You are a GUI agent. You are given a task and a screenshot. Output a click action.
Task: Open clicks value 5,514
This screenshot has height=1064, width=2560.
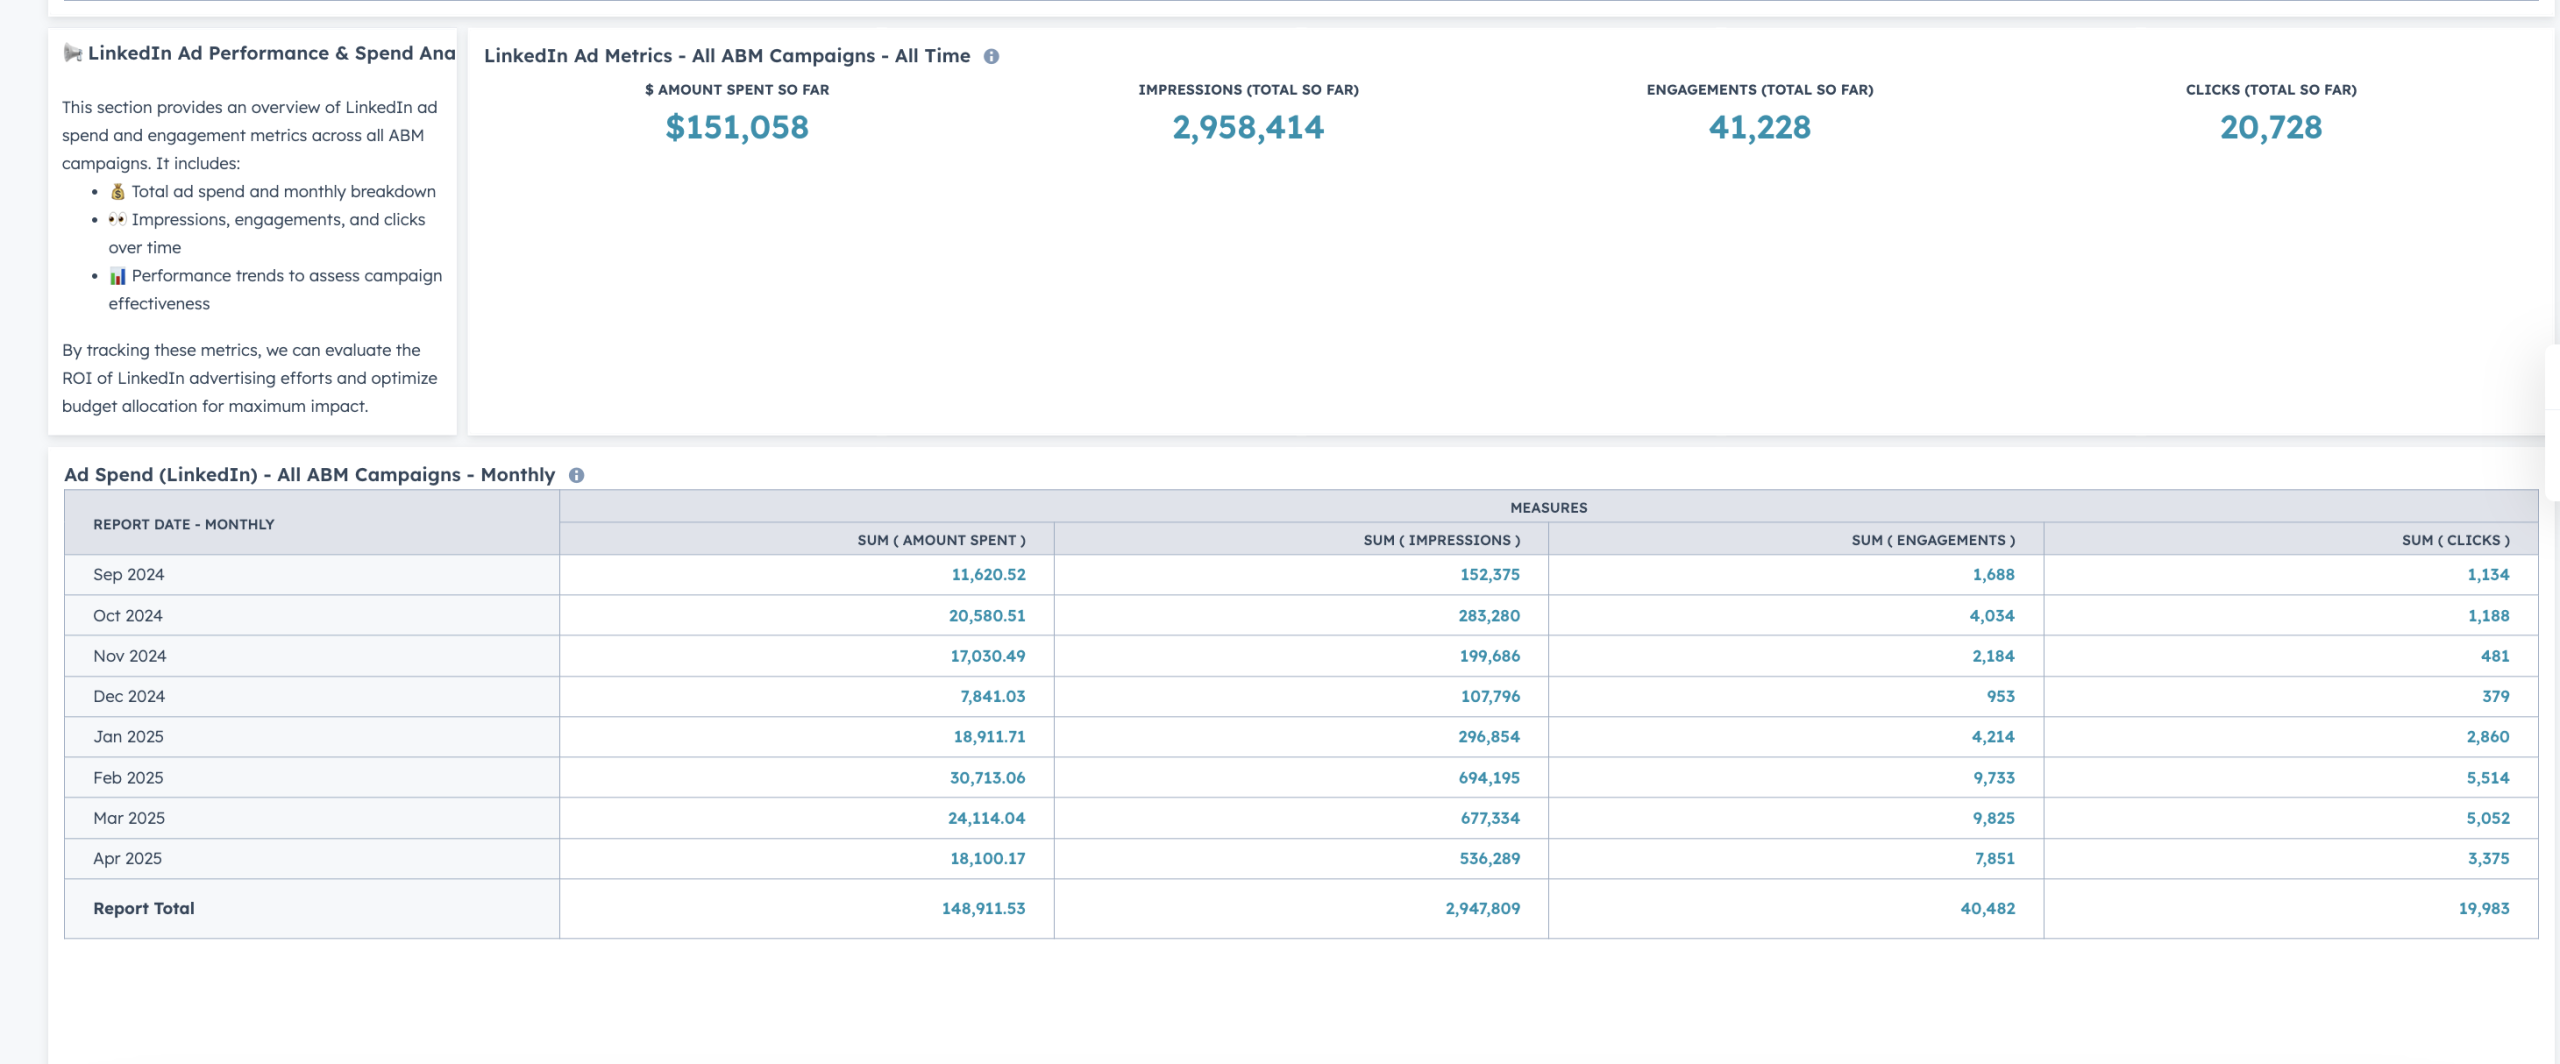point(2488,778)
